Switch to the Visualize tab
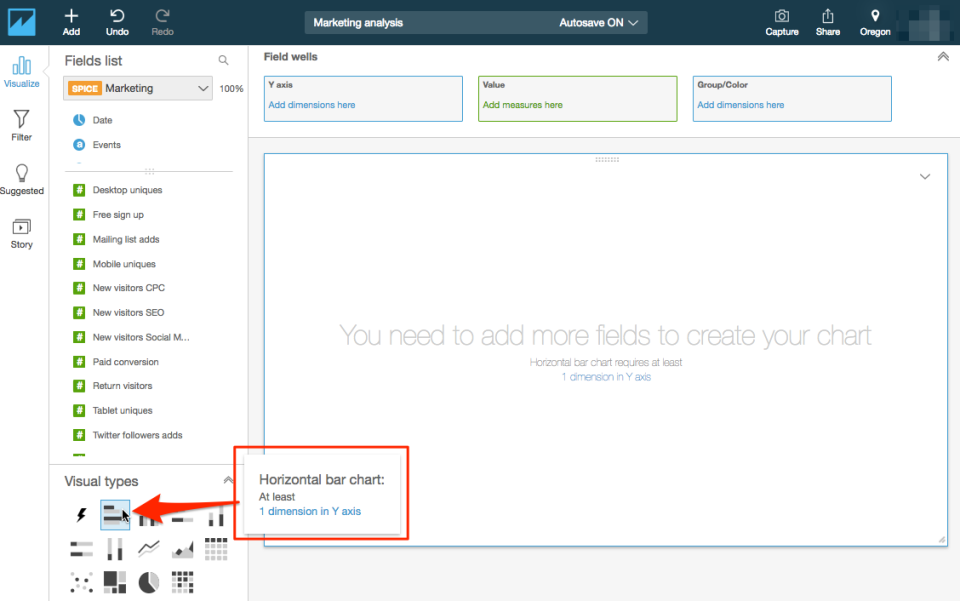 tap(21, 70)
